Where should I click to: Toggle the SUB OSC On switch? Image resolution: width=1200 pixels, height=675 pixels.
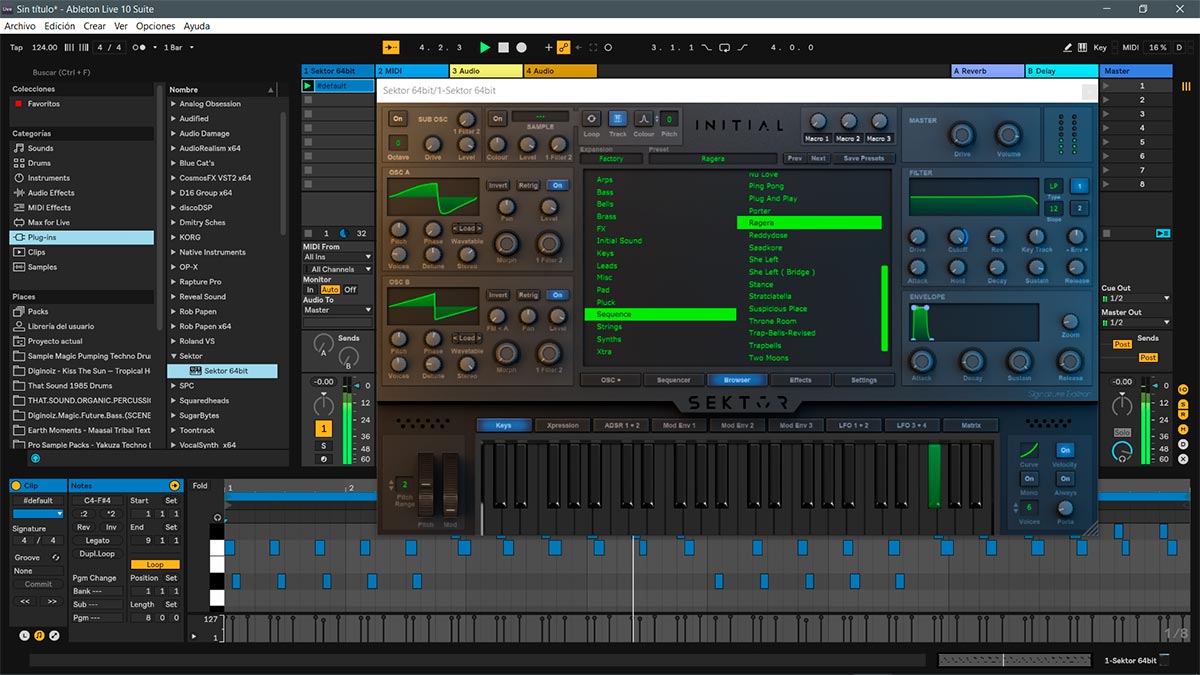coord(397,119)
